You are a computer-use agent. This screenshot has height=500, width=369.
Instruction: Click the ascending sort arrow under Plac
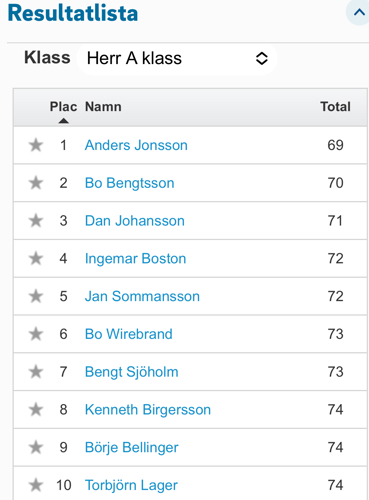click(x=63, y=121)
